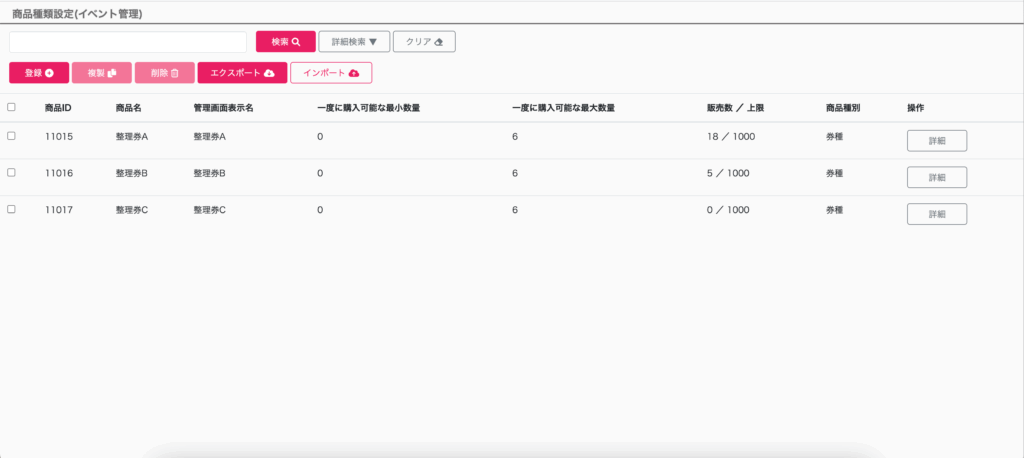Click the 販売数 / 上限 column header

pos(735,107)
